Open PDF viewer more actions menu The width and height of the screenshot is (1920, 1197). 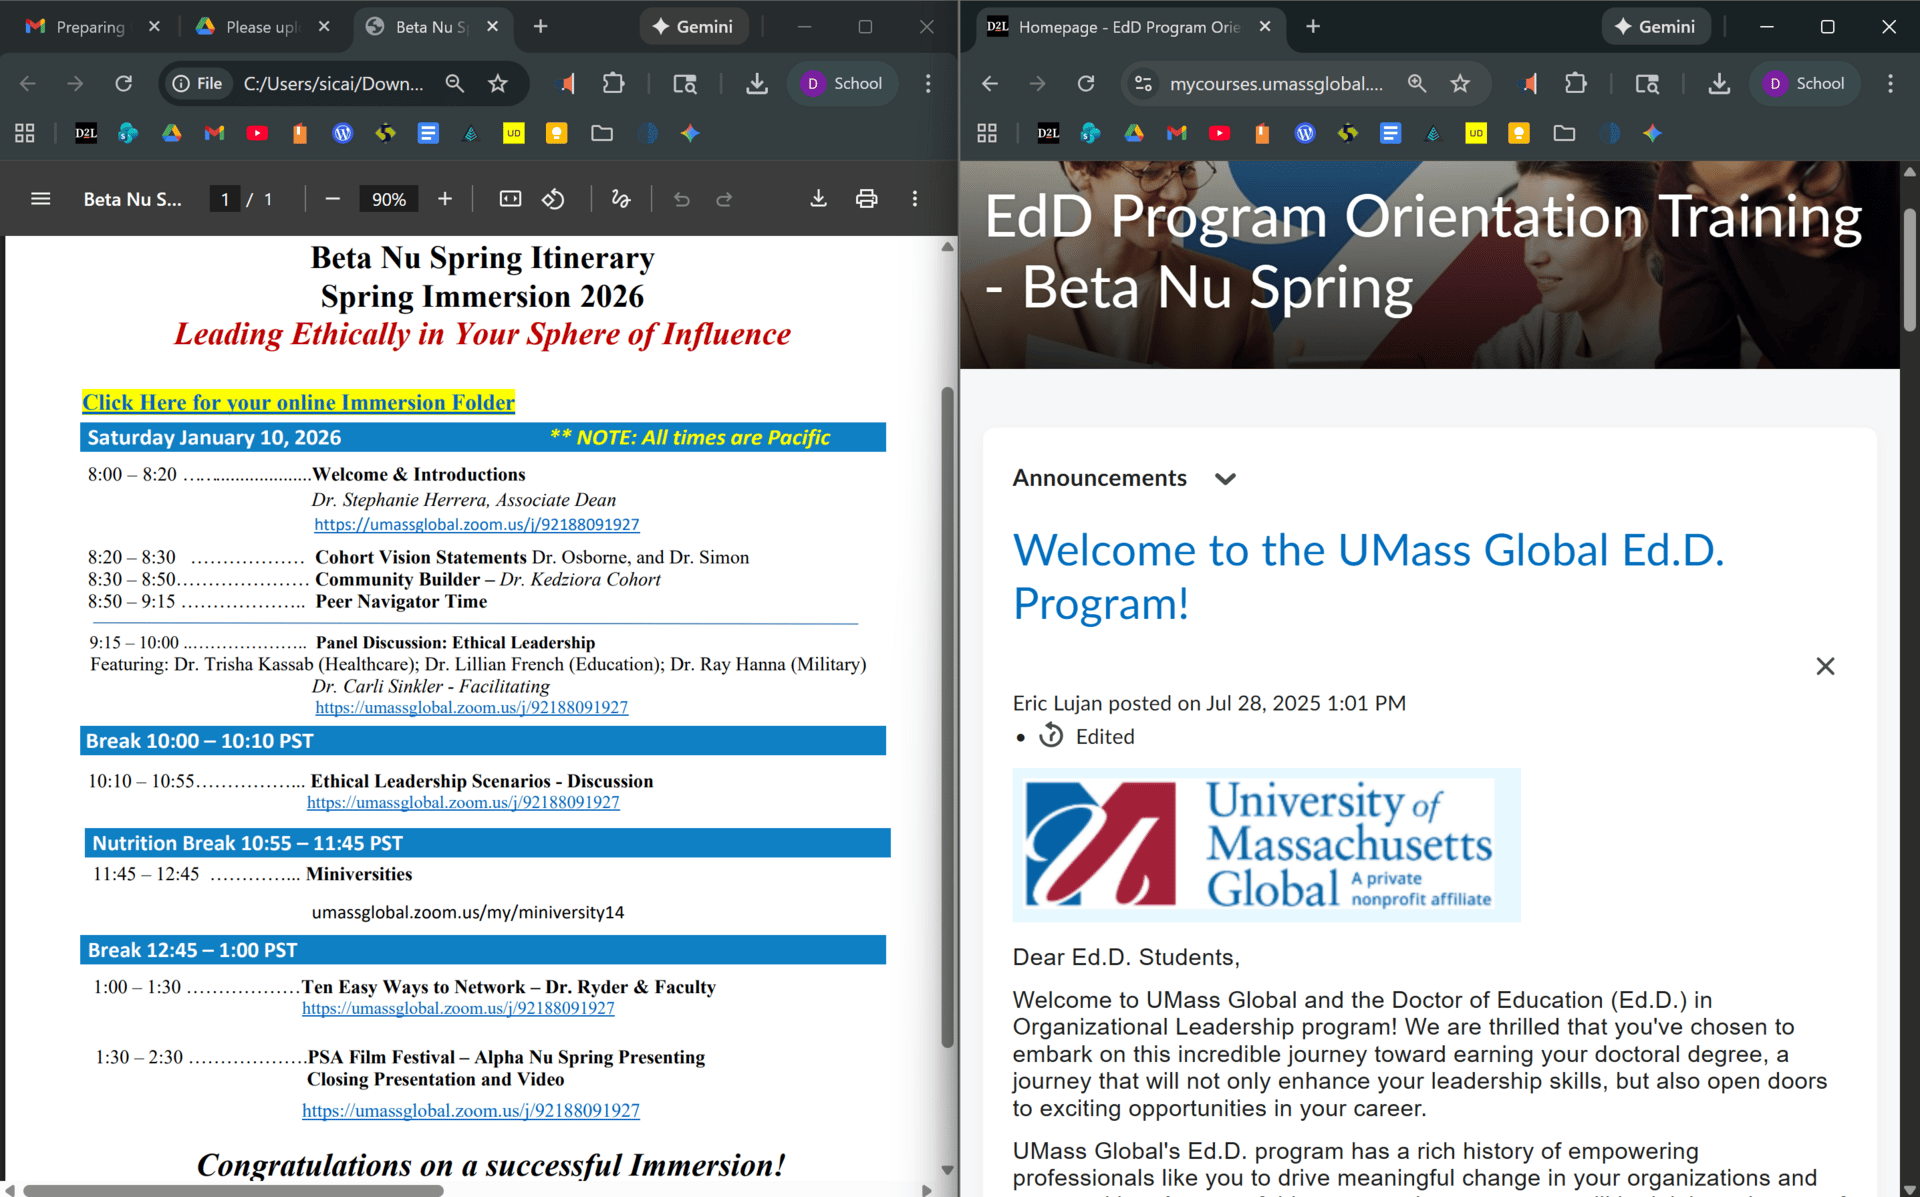(914, 199)
